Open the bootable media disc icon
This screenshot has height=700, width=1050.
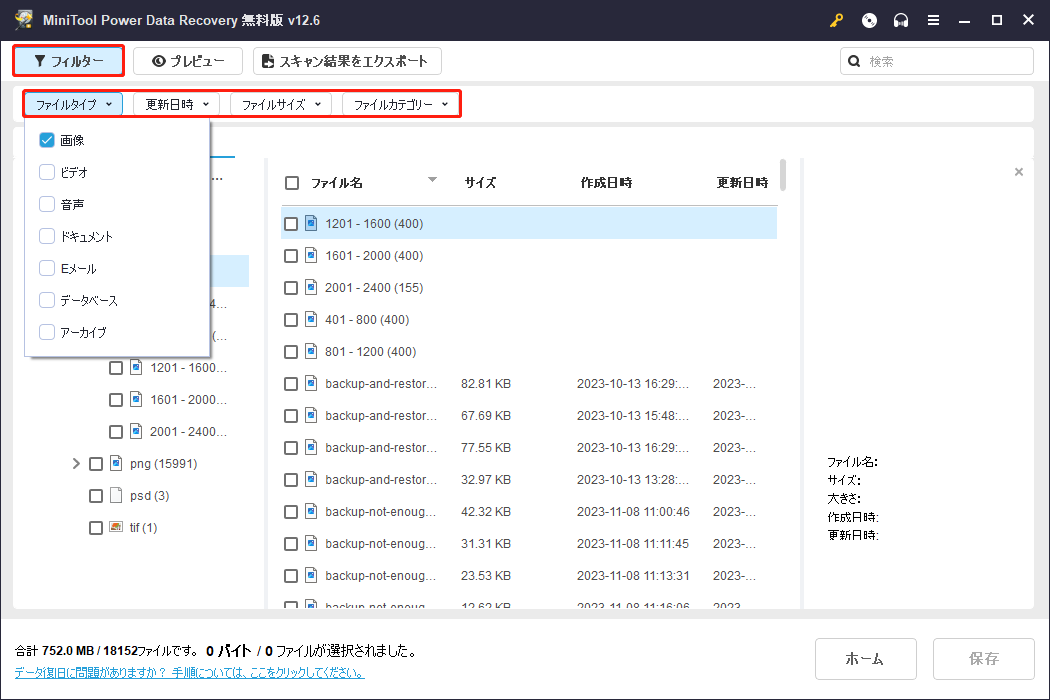click(x=869, y=20)
